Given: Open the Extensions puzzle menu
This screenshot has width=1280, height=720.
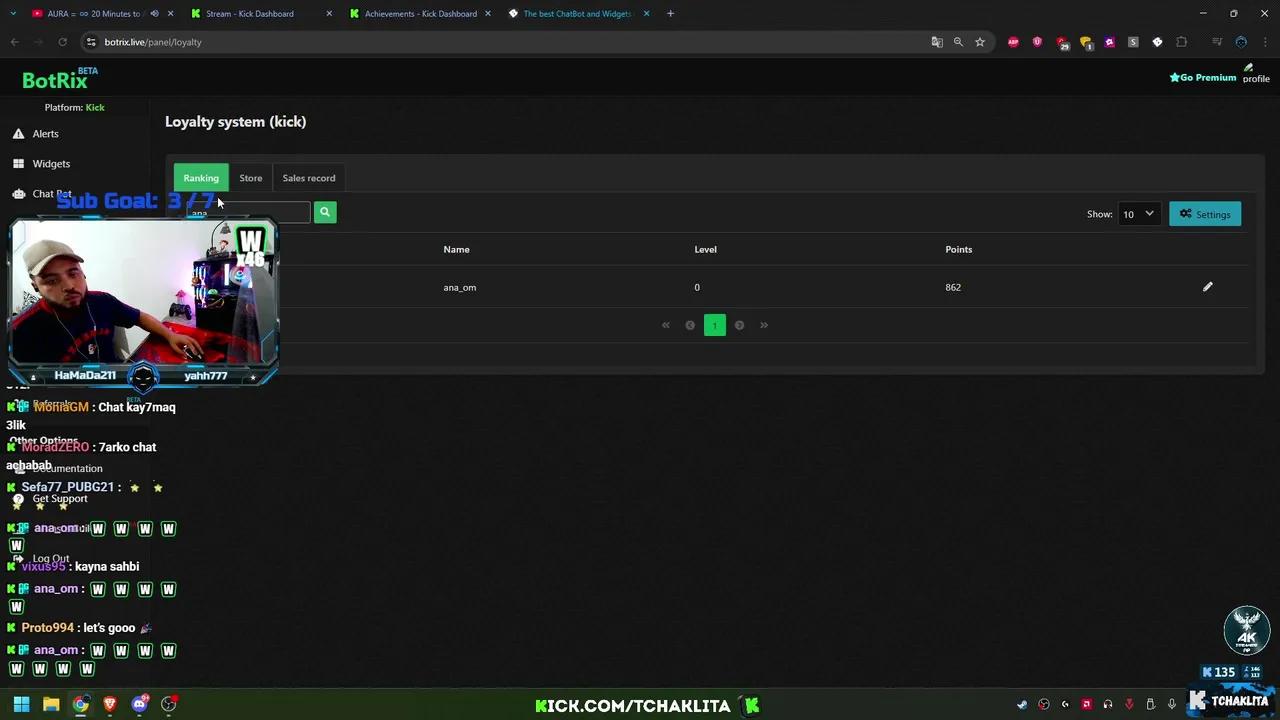Looking at the screenshot, I should 1182,42.
